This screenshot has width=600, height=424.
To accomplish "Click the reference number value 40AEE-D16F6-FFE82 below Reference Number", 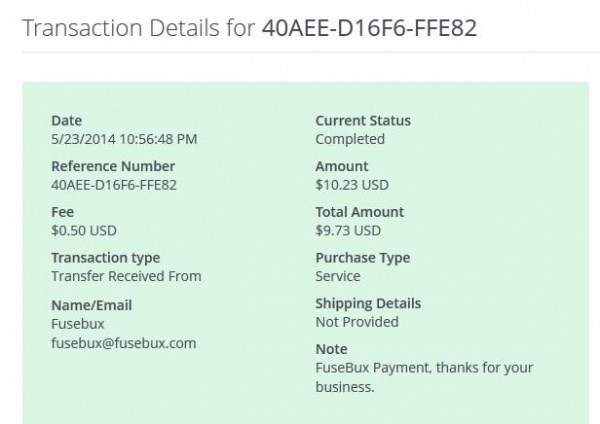I will (113, 185).
